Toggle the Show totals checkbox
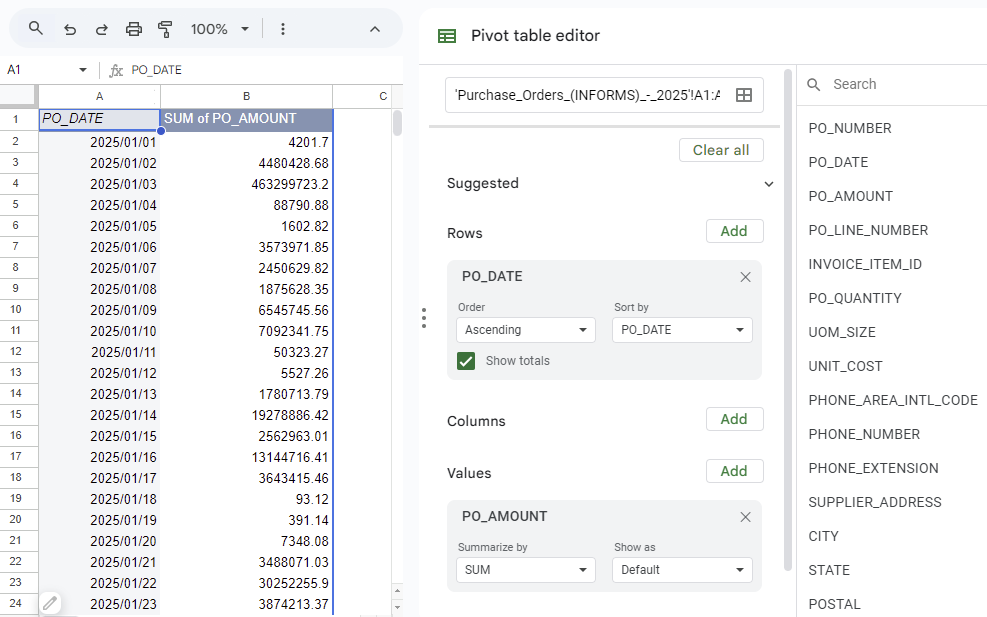The height and width of the screenshot is (617, 987). click(x=466, y=361)
